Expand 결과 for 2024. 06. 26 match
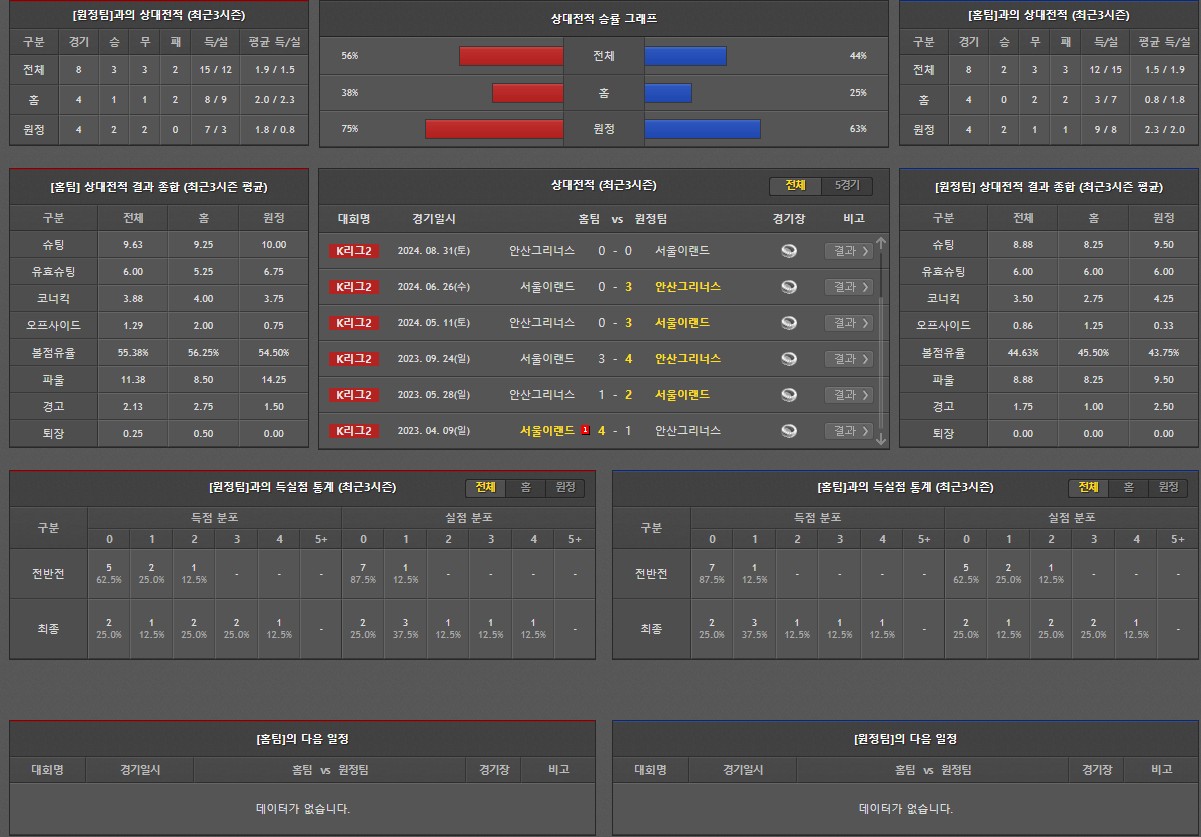This screenshot has width=1201, height=837. pos(849,287)
